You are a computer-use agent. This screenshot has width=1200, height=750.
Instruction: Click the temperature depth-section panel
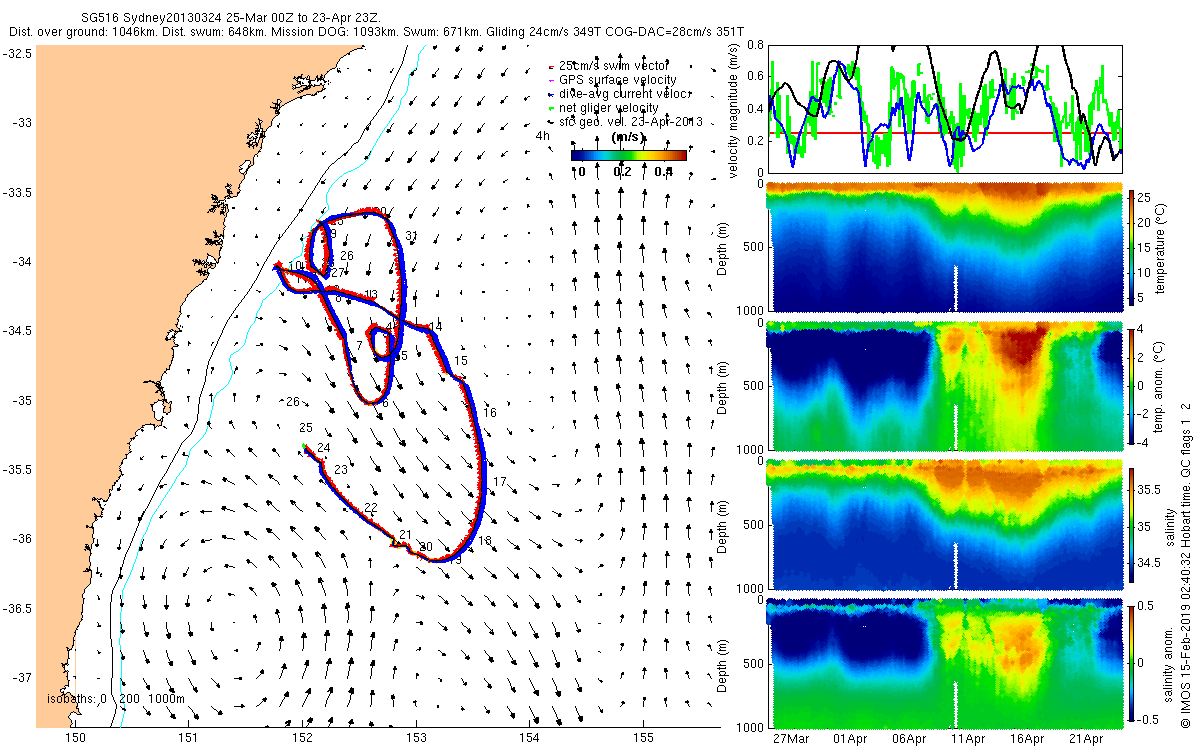943,245
